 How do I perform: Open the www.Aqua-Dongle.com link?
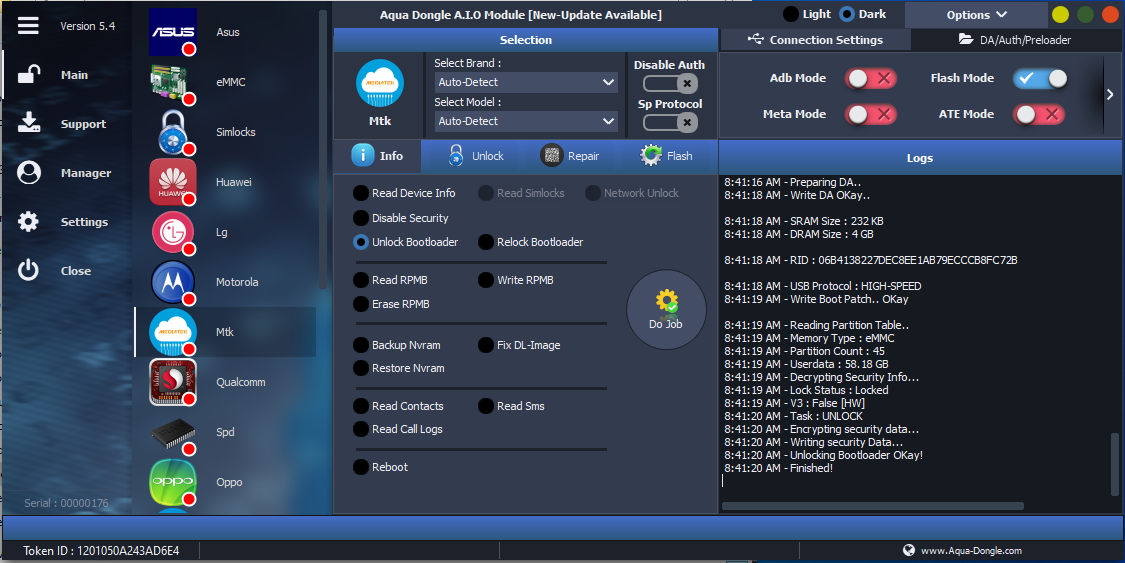971,551
